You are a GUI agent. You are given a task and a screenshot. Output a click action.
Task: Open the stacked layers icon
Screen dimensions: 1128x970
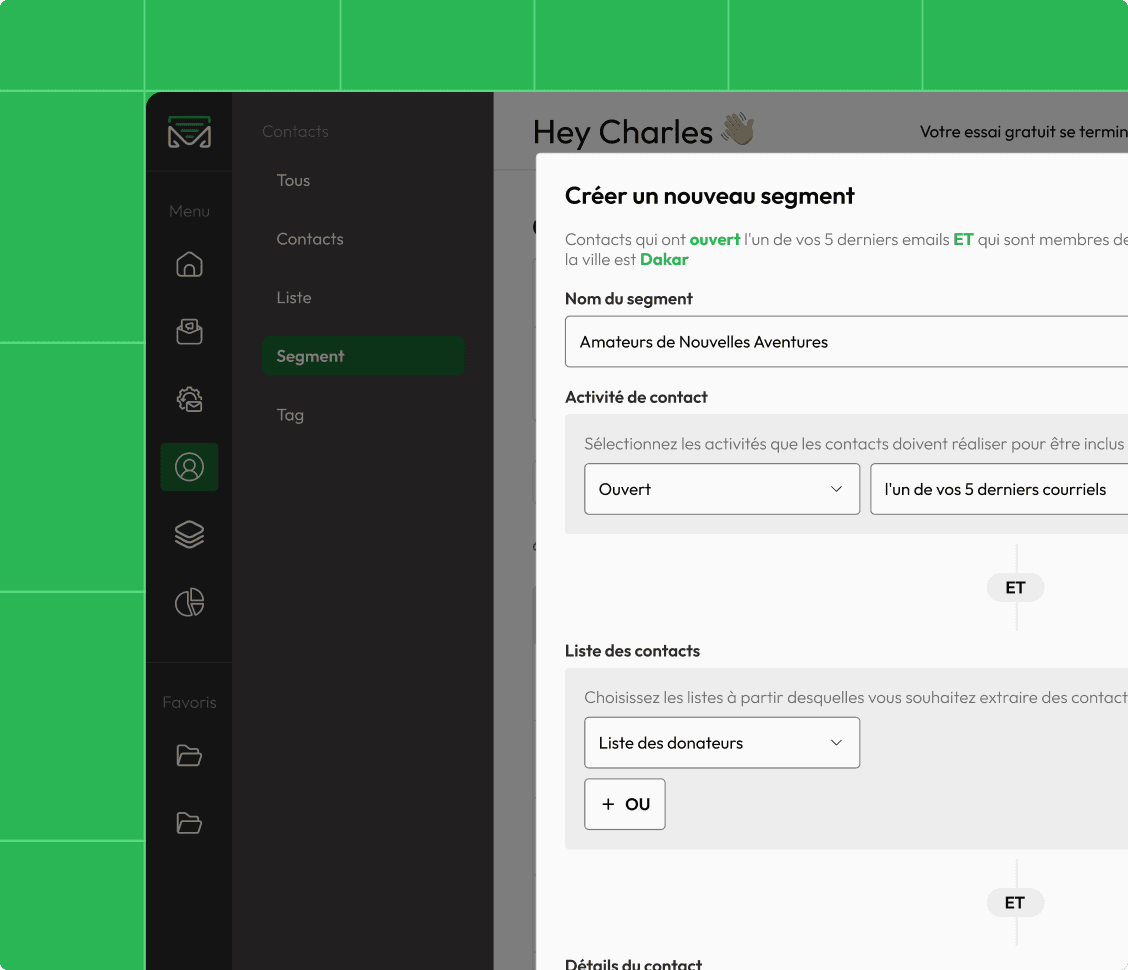coord(189,535)
